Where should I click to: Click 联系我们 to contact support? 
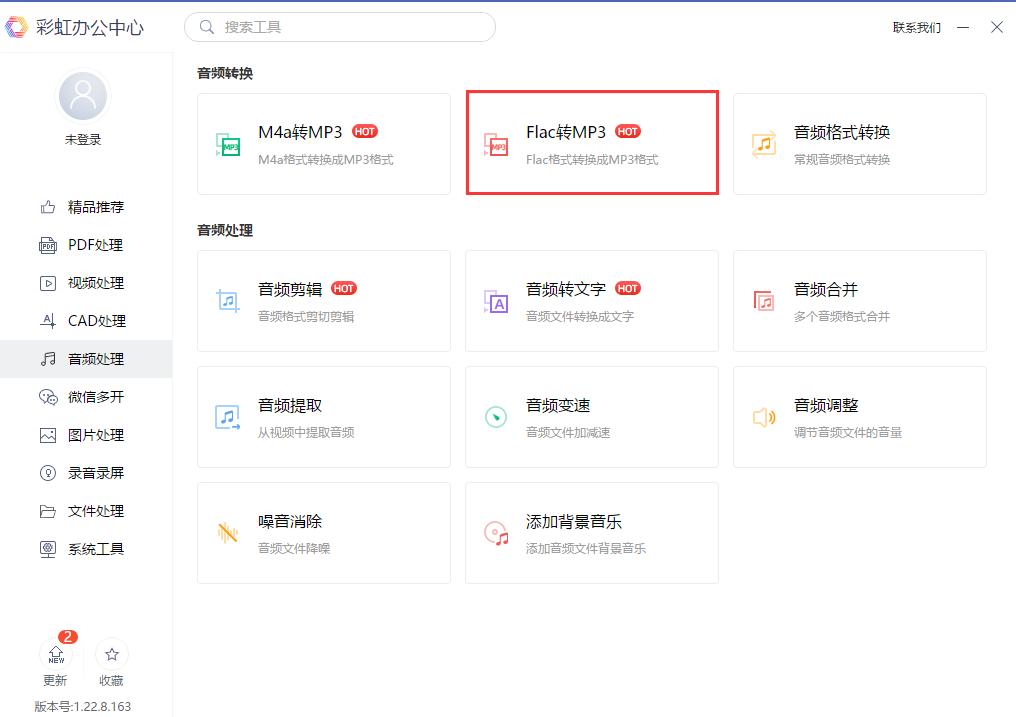click(x=915, y=27)
